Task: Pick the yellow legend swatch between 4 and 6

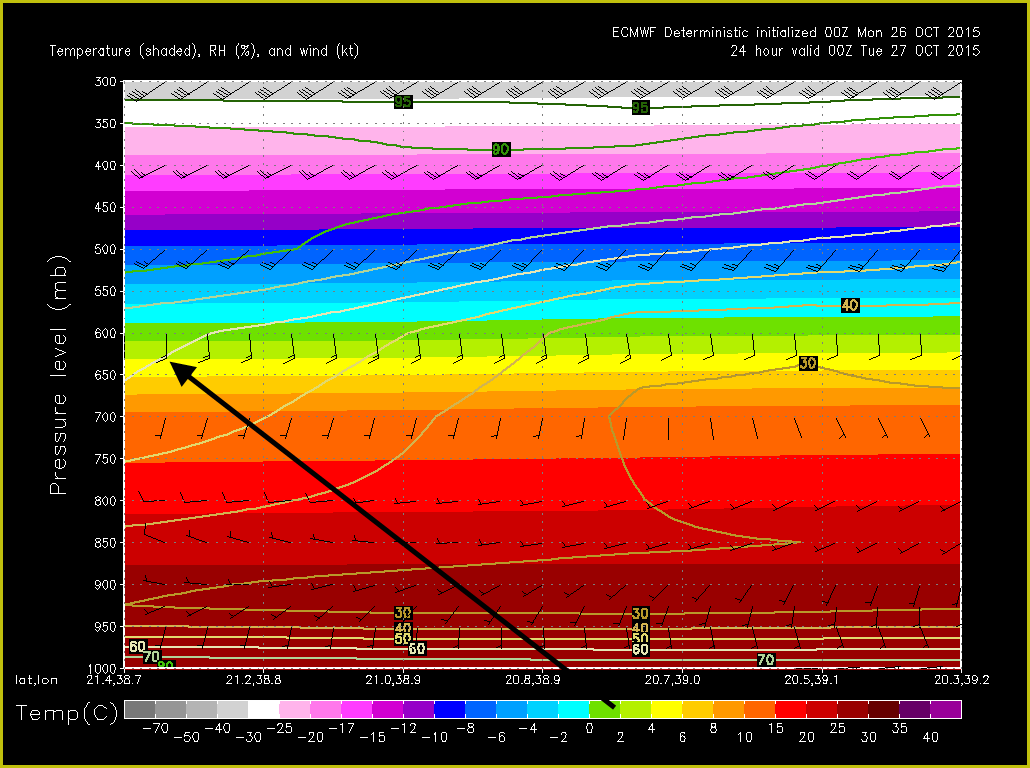Action: point(667,709)
